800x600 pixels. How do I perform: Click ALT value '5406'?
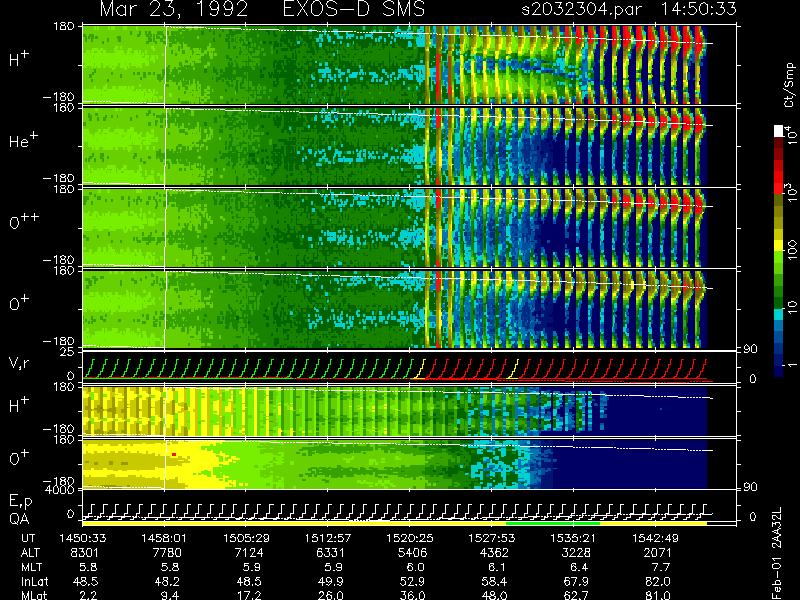tap(412, 553)
